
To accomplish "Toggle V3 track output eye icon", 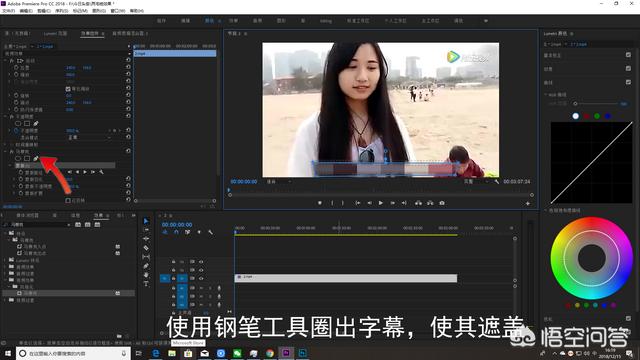I will pyautogui.click(x=201, y=262).
